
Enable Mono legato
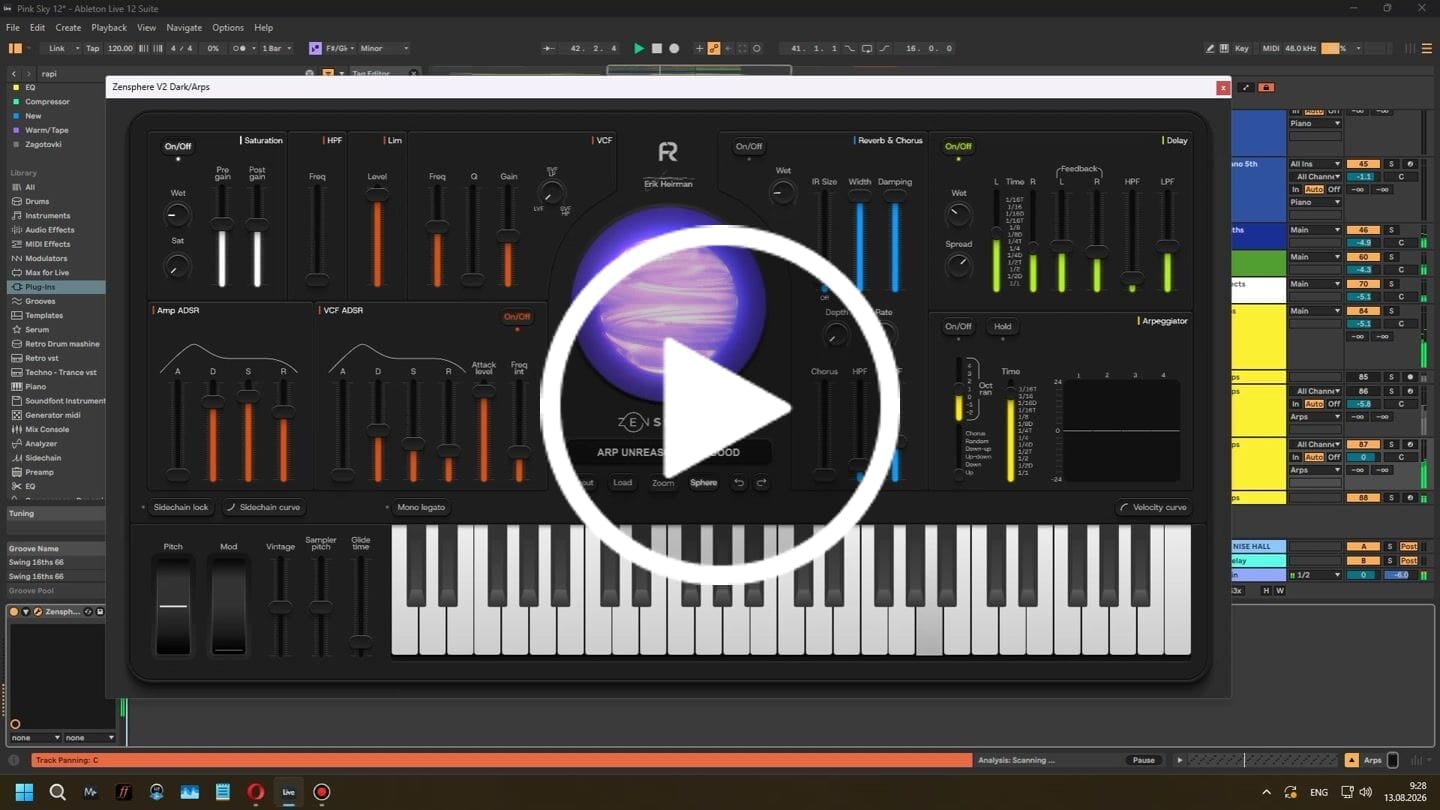pyautogui.click(x=421, y=507)
